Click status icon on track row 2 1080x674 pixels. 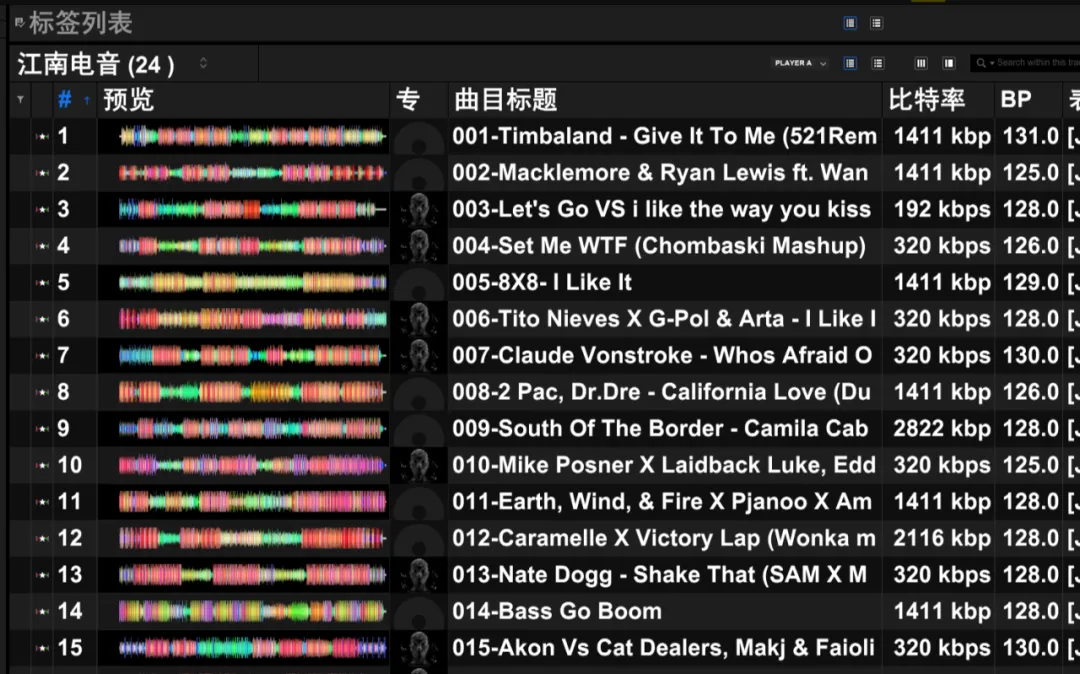point(42,173)
